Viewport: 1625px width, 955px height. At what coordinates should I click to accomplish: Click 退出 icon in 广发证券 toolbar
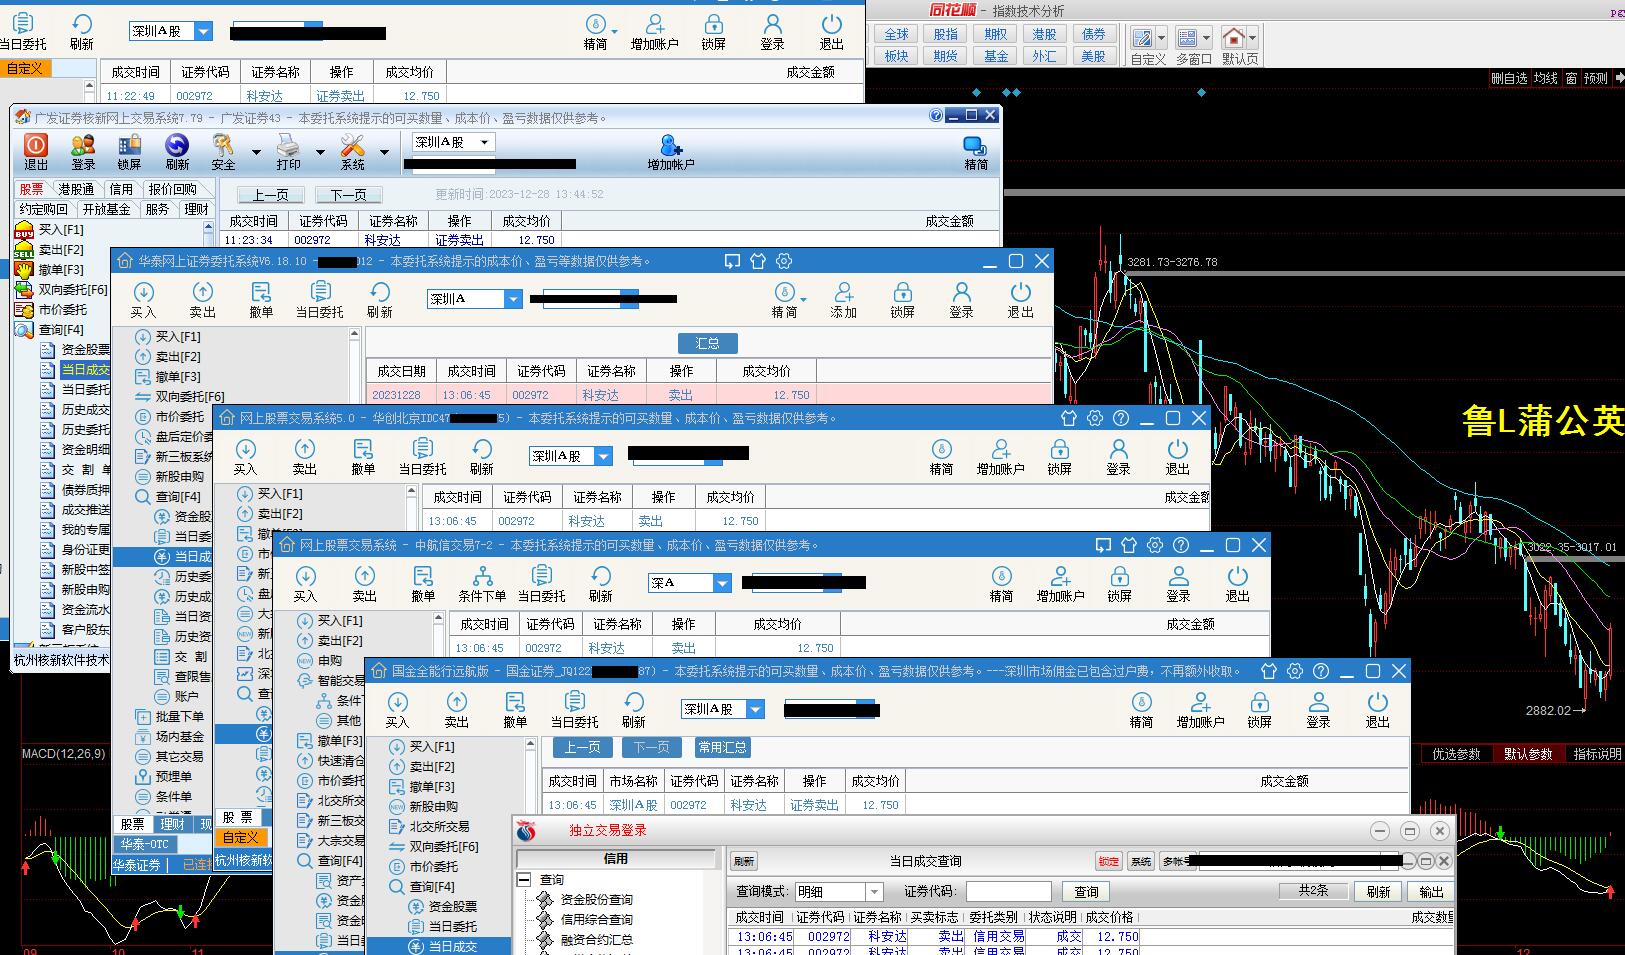pyautogui.click(x=36, y=146)
